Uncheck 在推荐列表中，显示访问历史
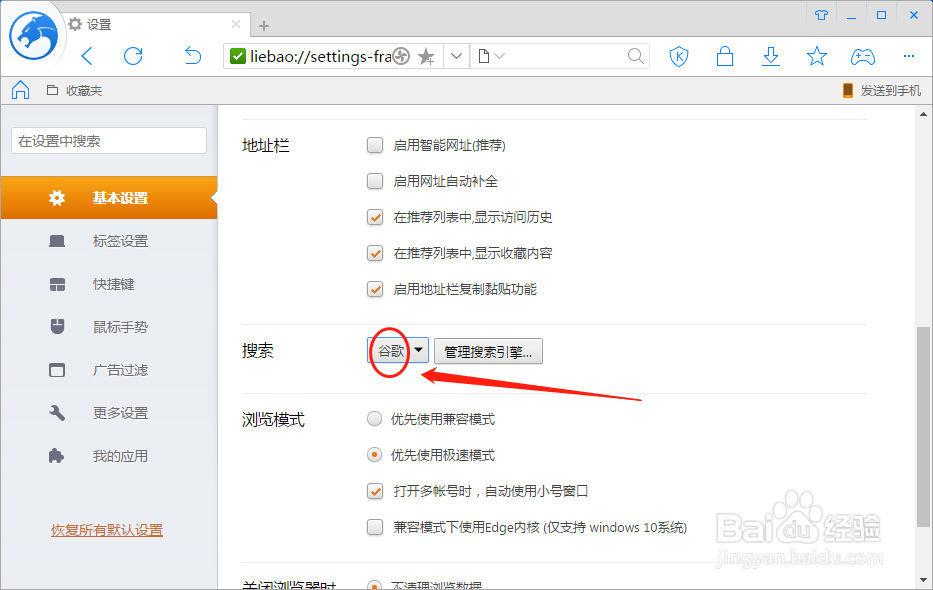The image size is (933, 590). tap(374, 217)
